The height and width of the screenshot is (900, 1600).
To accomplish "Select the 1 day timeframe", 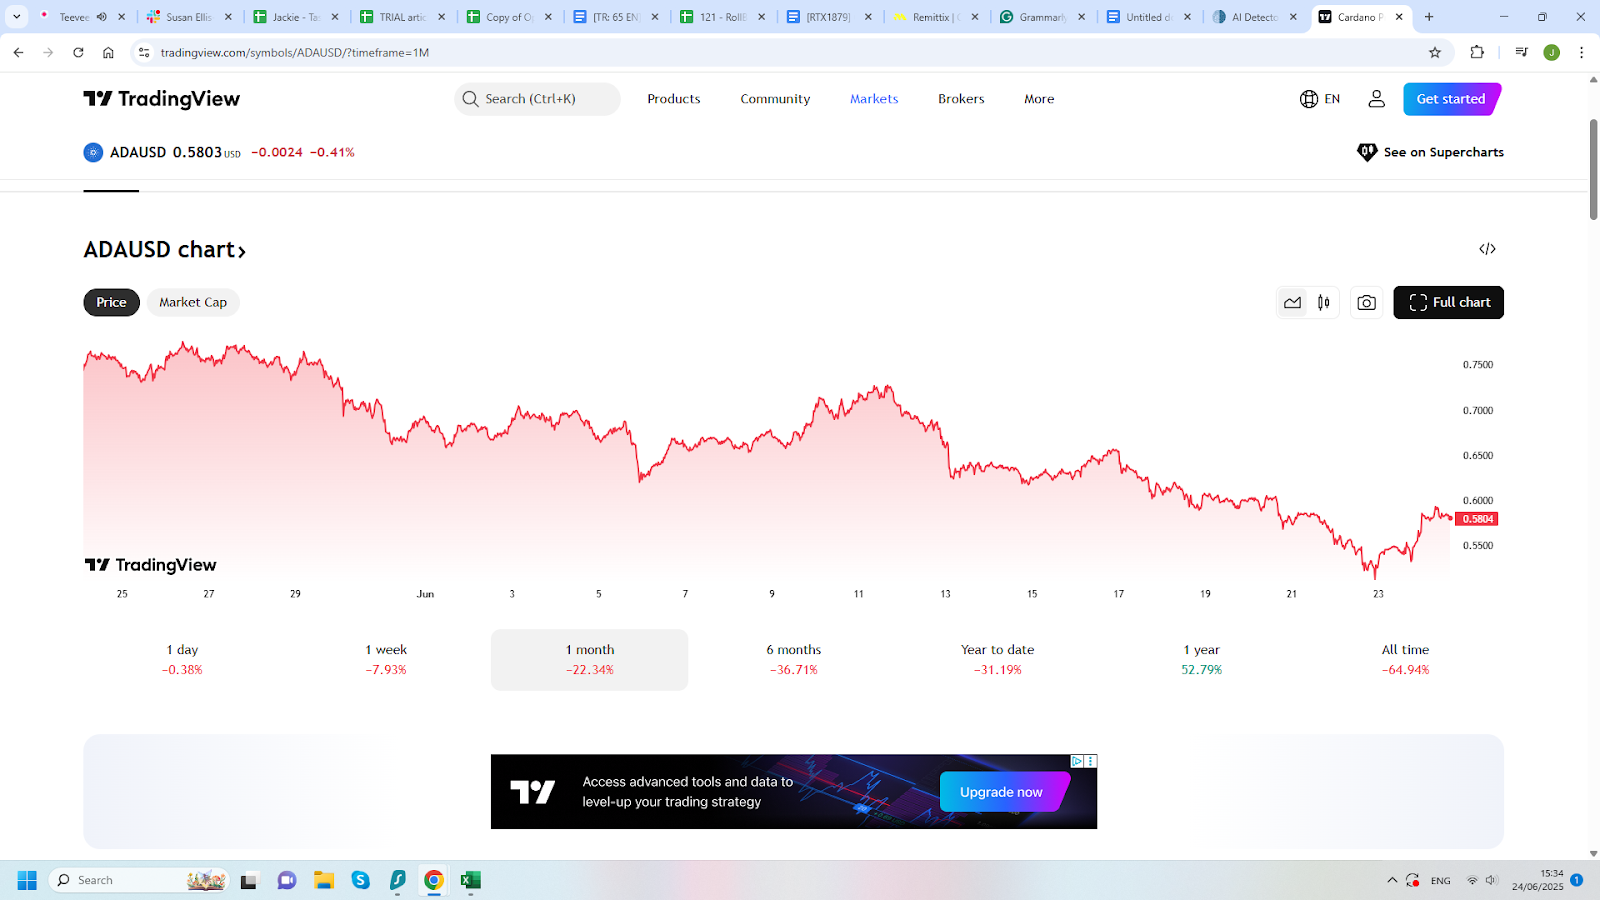I will pyautogui.click(x=182, y=660).
